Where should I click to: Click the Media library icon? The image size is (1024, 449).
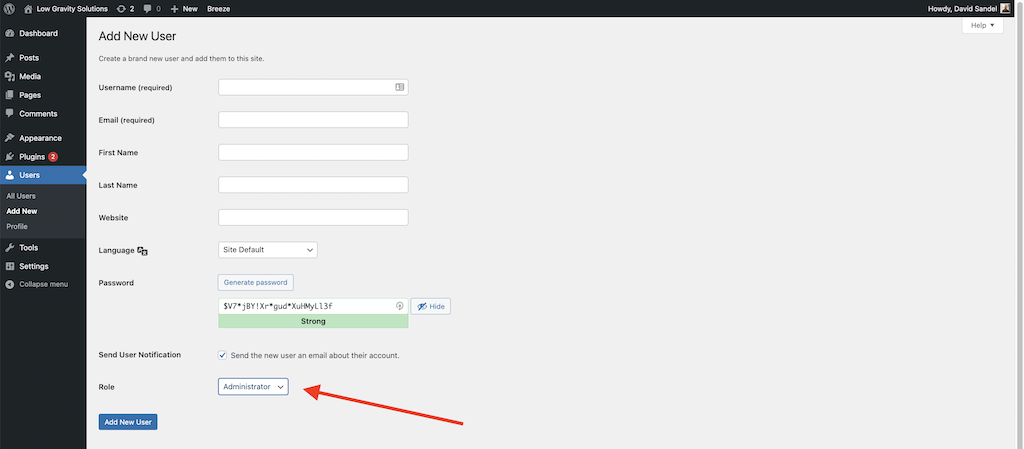pyautogui.click(x=10, y=76)
